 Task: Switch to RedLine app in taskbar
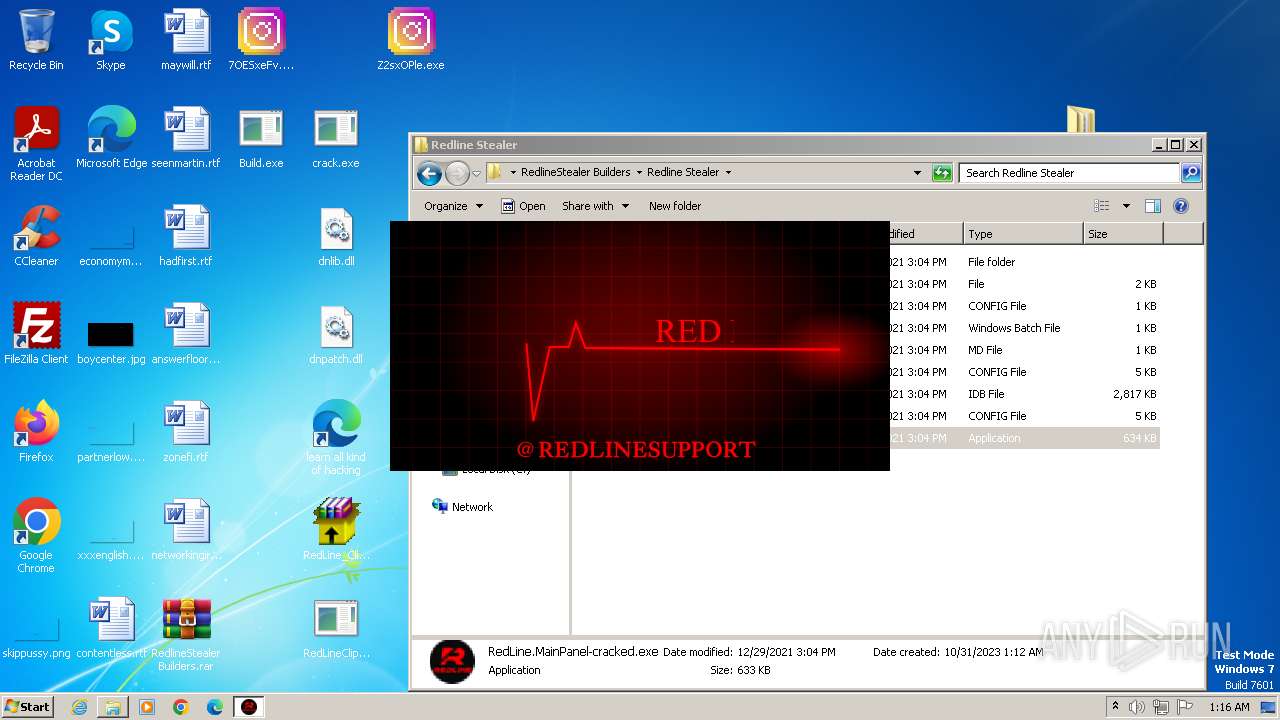248,707
